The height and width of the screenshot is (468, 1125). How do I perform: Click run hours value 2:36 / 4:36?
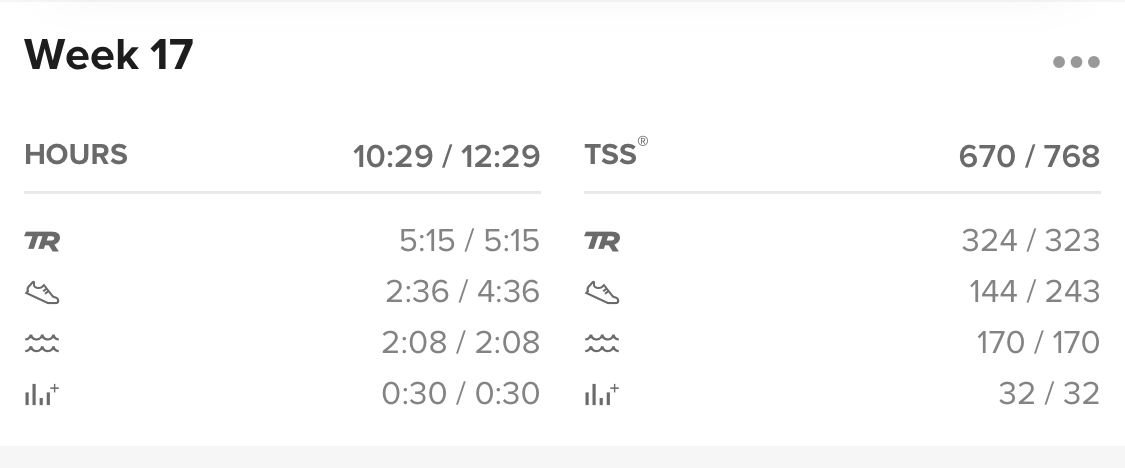[x=462, y=292]
